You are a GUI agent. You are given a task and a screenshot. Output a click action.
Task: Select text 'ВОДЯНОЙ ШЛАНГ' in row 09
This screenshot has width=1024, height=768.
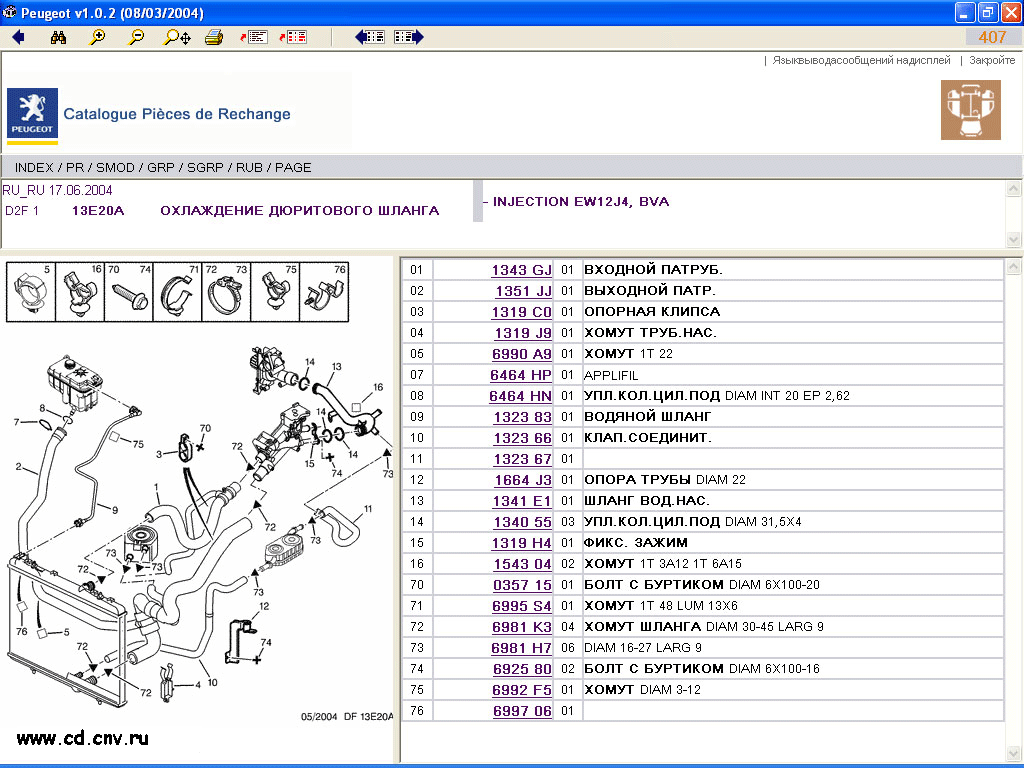[647, 417]
